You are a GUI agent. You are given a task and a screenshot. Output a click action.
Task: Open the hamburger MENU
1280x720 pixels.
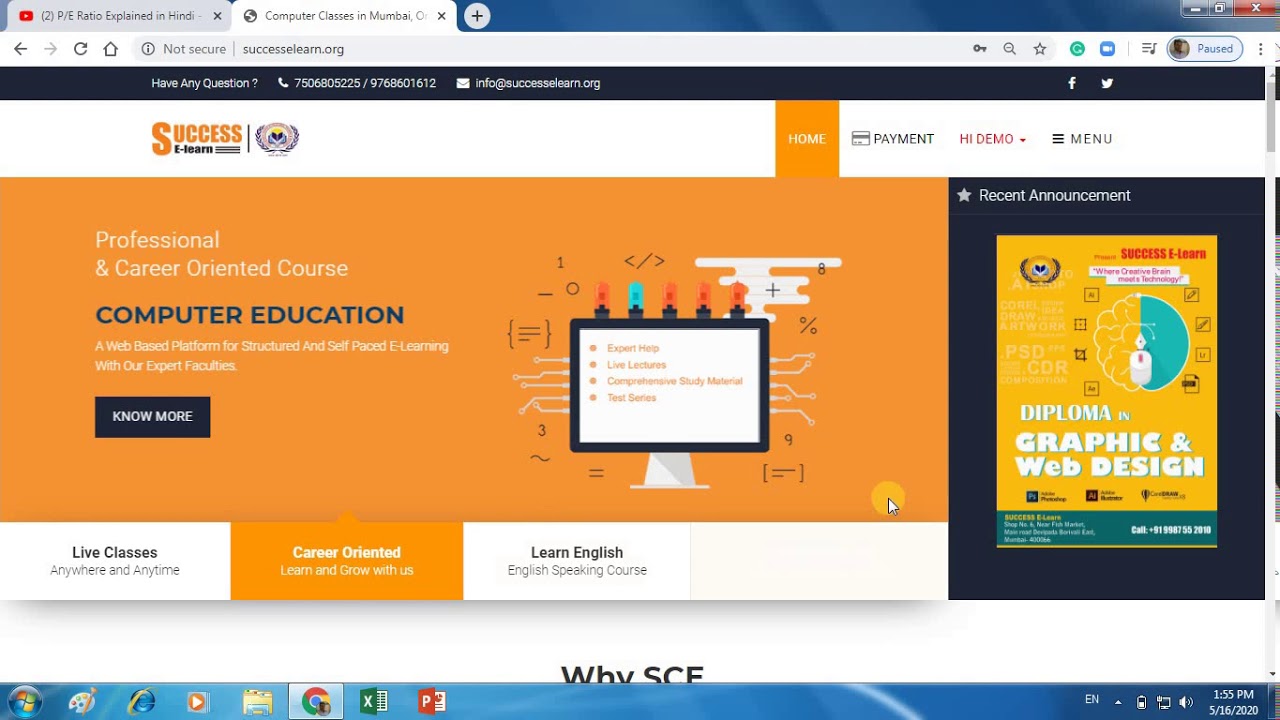(x=1082, y=139)
